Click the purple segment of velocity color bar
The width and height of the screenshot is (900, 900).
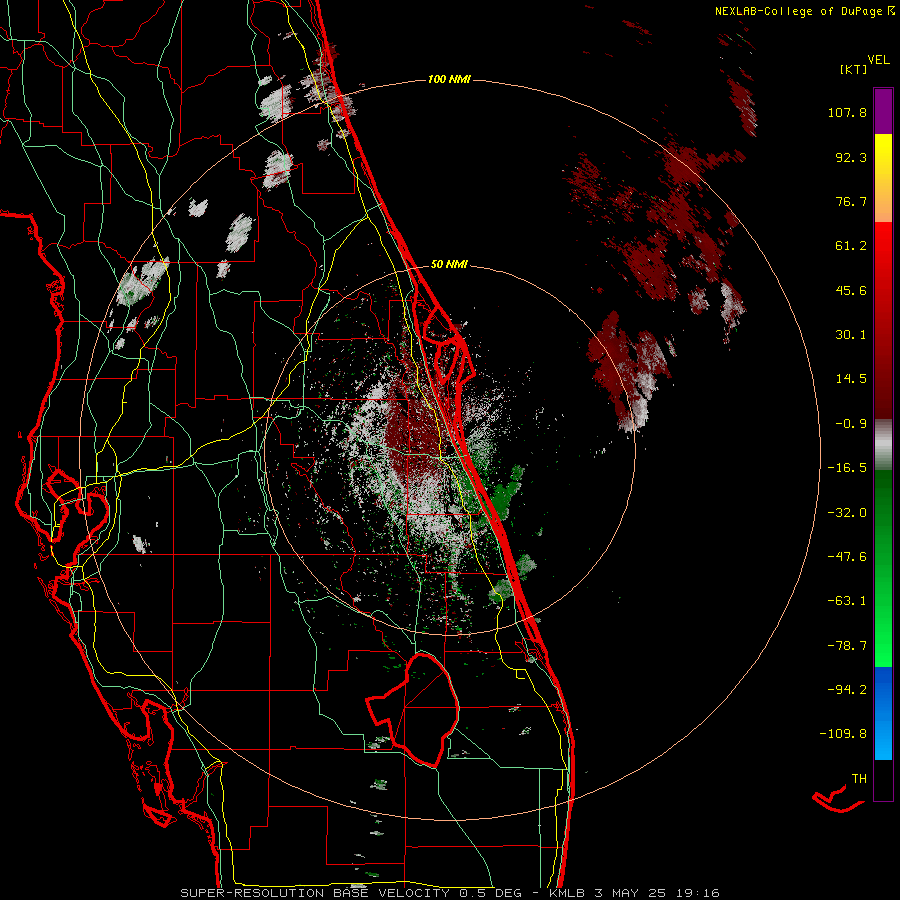tap(883, 111)
